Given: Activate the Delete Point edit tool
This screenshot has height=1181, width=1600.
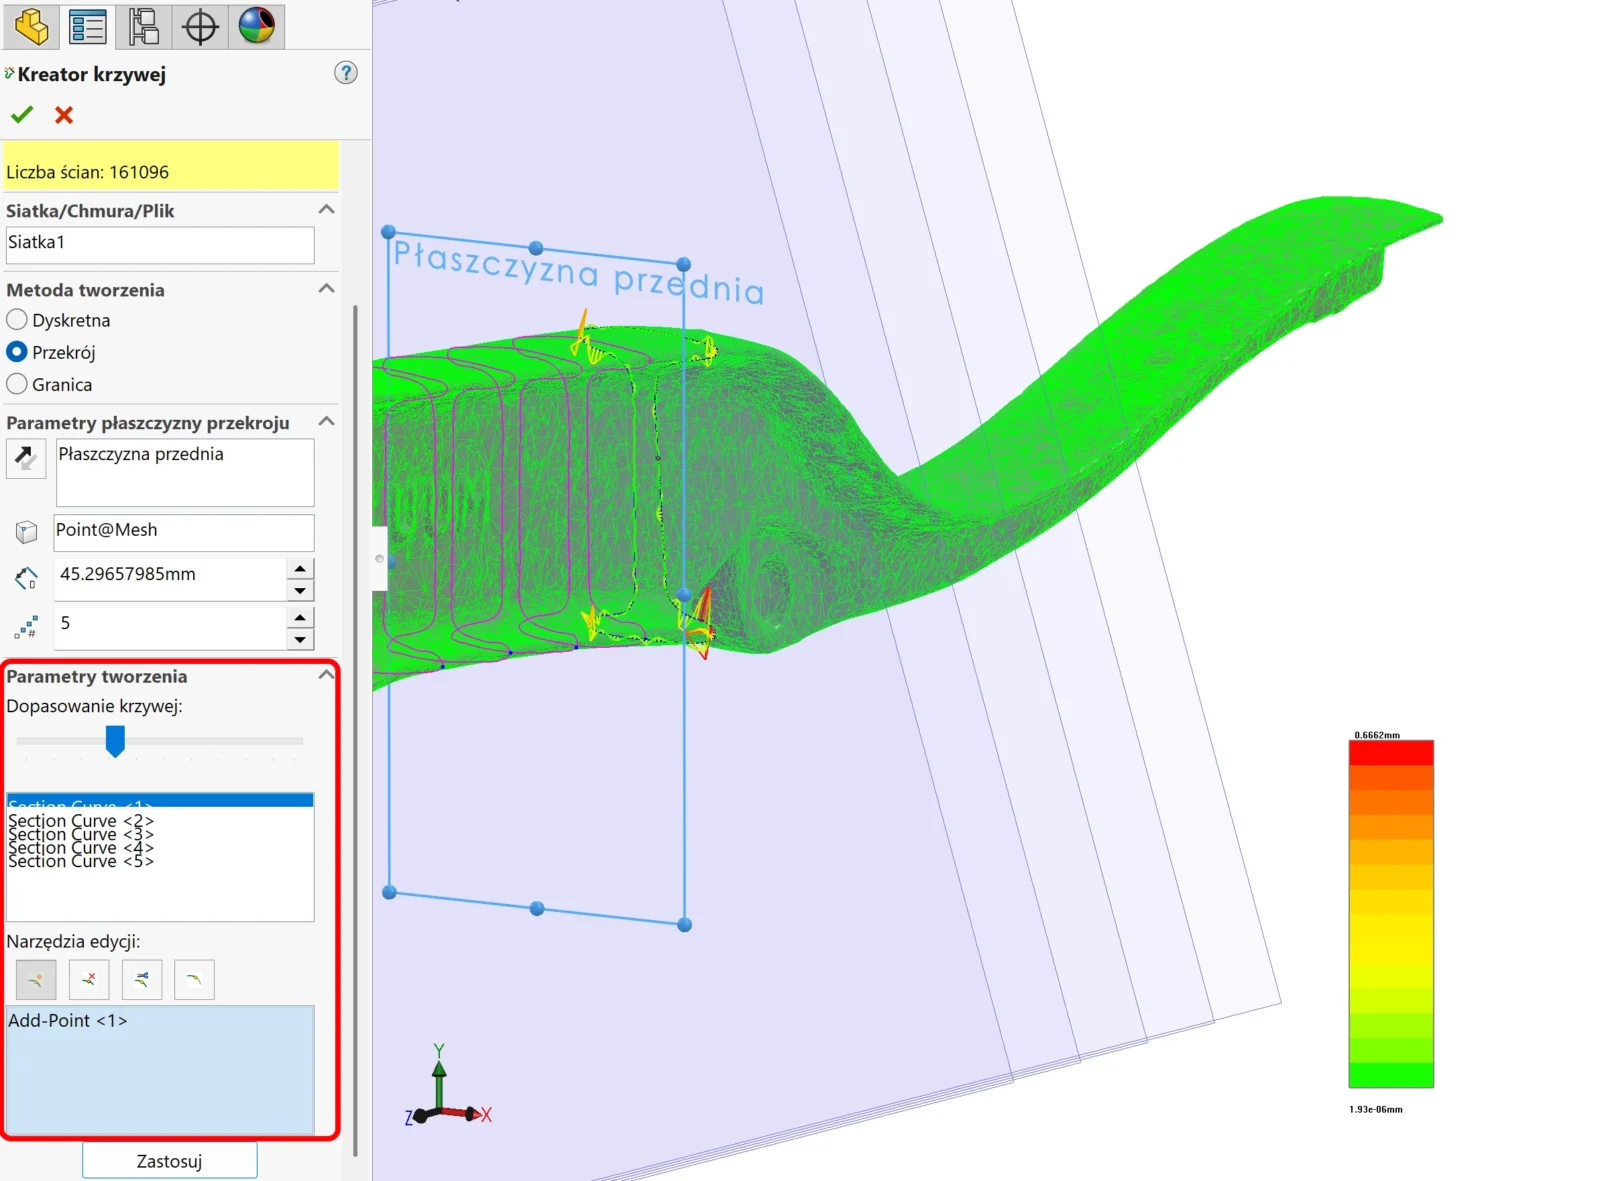Looking at the screenshot, I should (89, 980).
